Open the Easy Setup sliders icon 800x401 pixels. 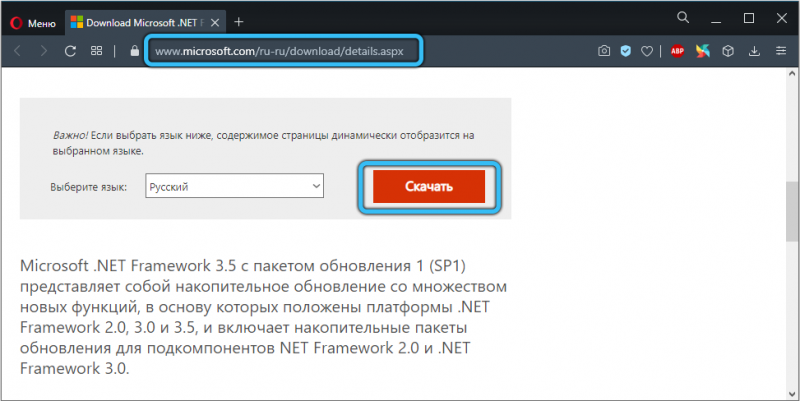tap(781, 51)
